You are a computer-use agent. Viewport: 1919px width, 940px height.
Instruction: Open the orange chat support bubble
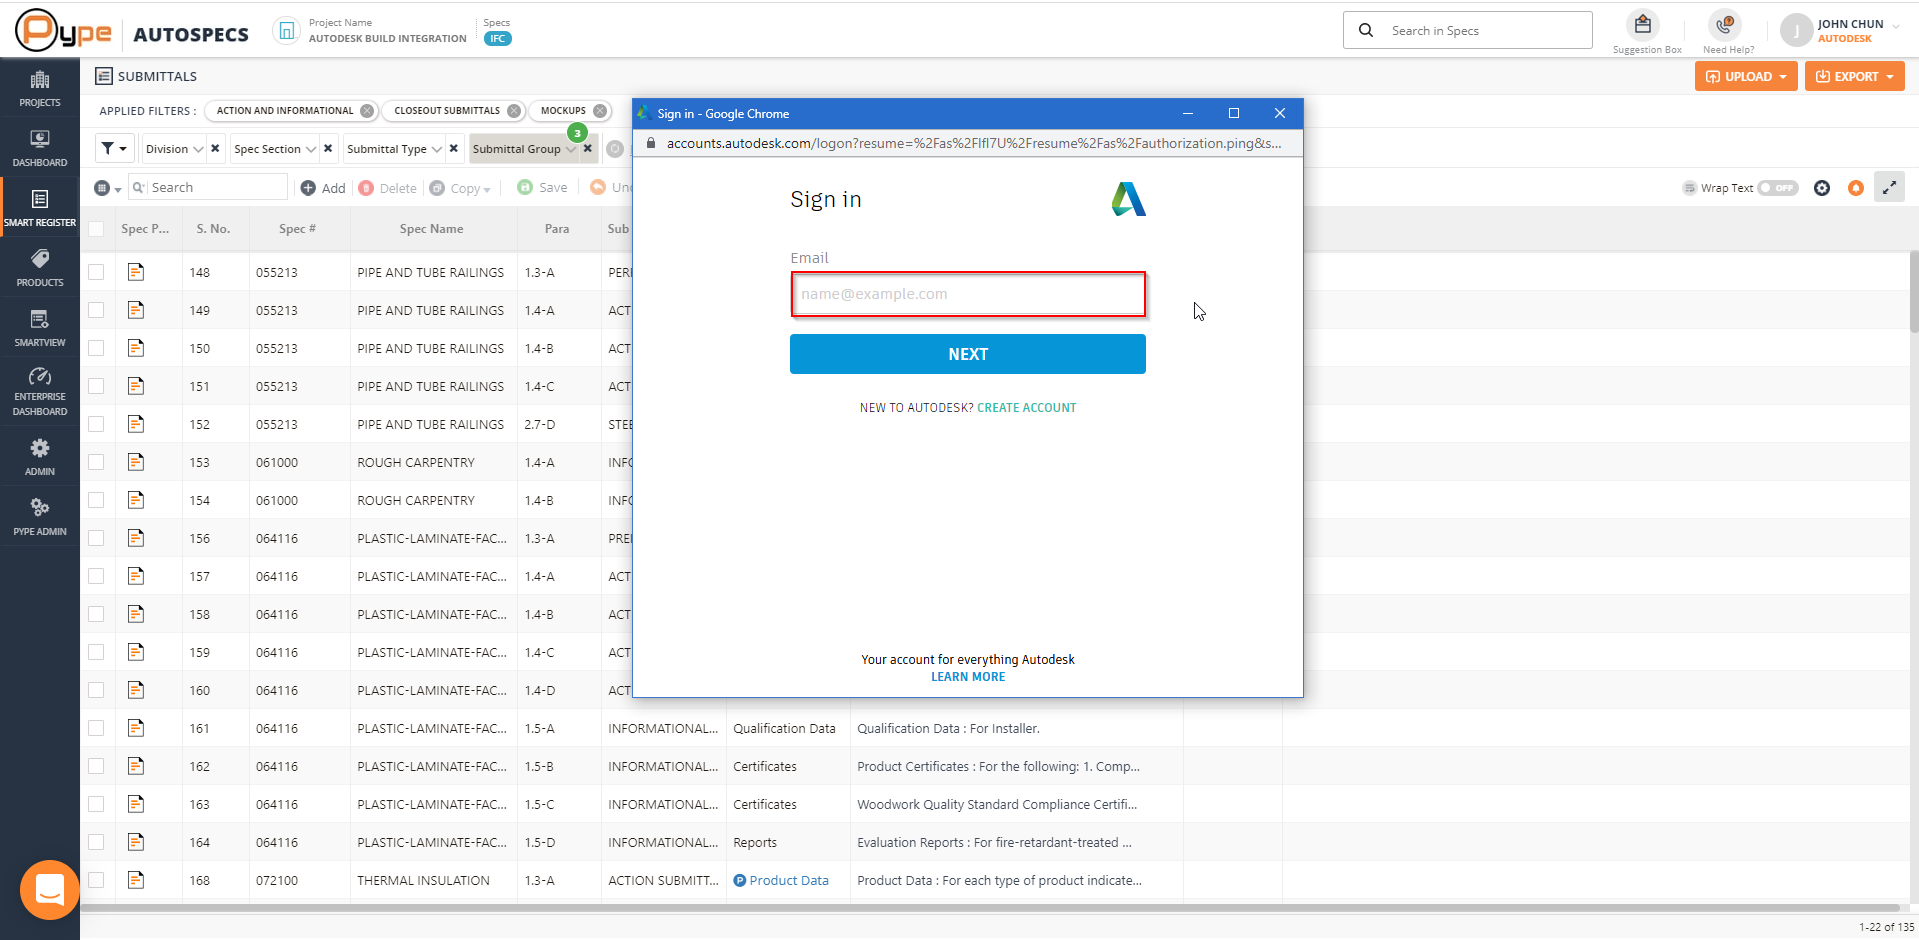click(50, 889)
